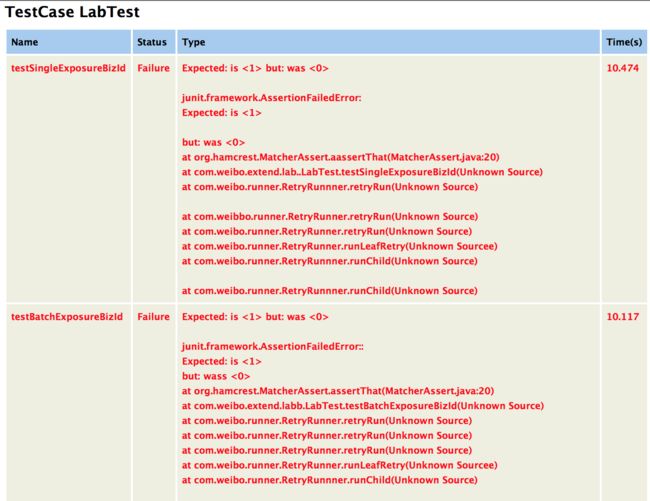Click the LabTest.testSingleExposureBizId stack trace line
Viewport: 650px width, 501px height.
click(362, 172)
